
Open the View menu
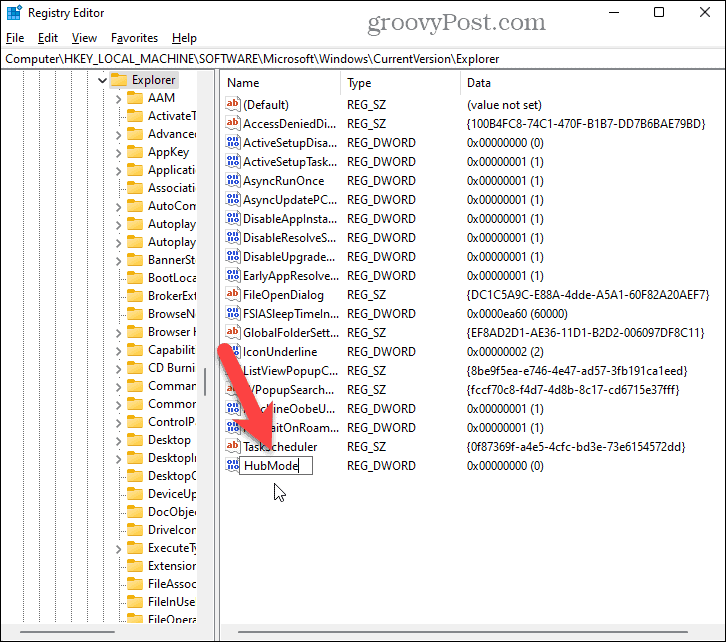[84, 38]
